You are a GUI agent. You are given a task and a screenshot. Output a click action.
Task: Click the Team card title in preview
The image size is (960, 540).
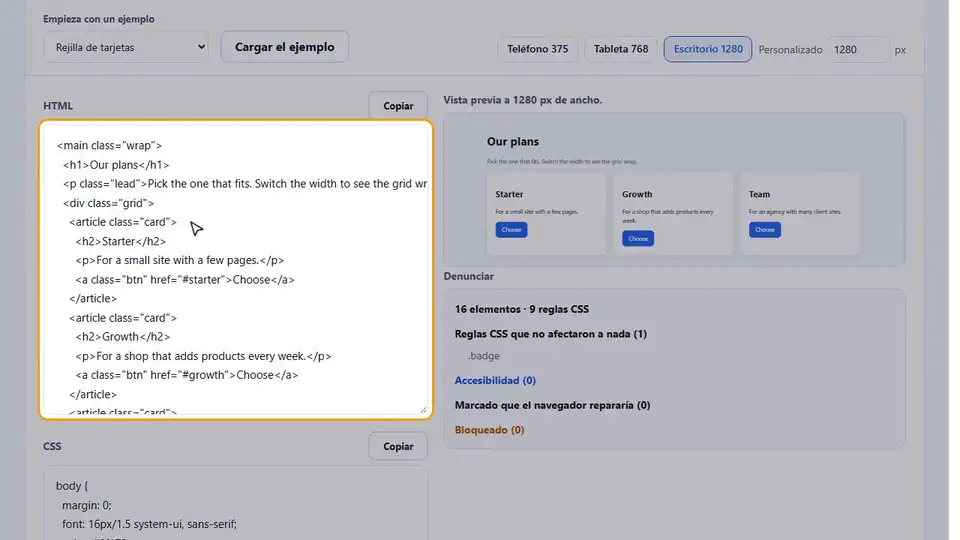coord(759,194)
